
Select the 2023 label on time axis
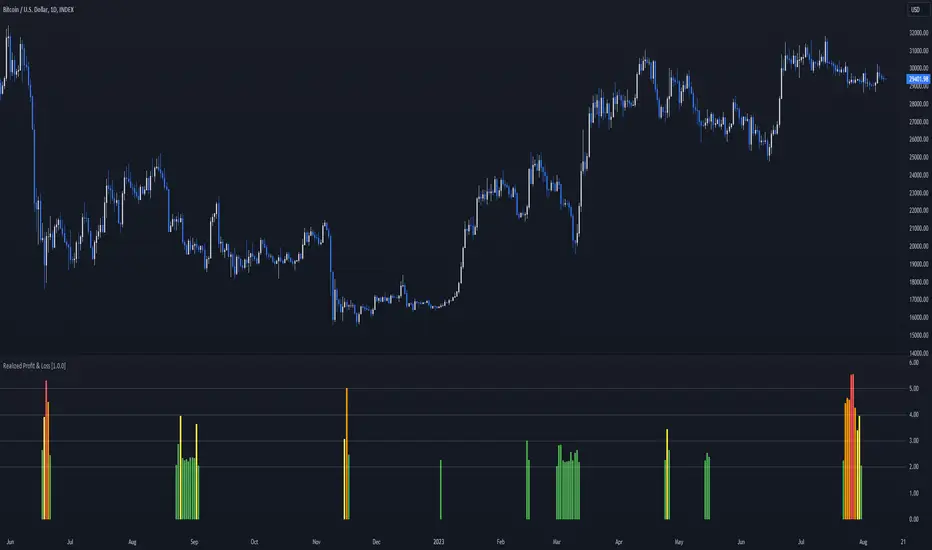(x=440, y=541)
